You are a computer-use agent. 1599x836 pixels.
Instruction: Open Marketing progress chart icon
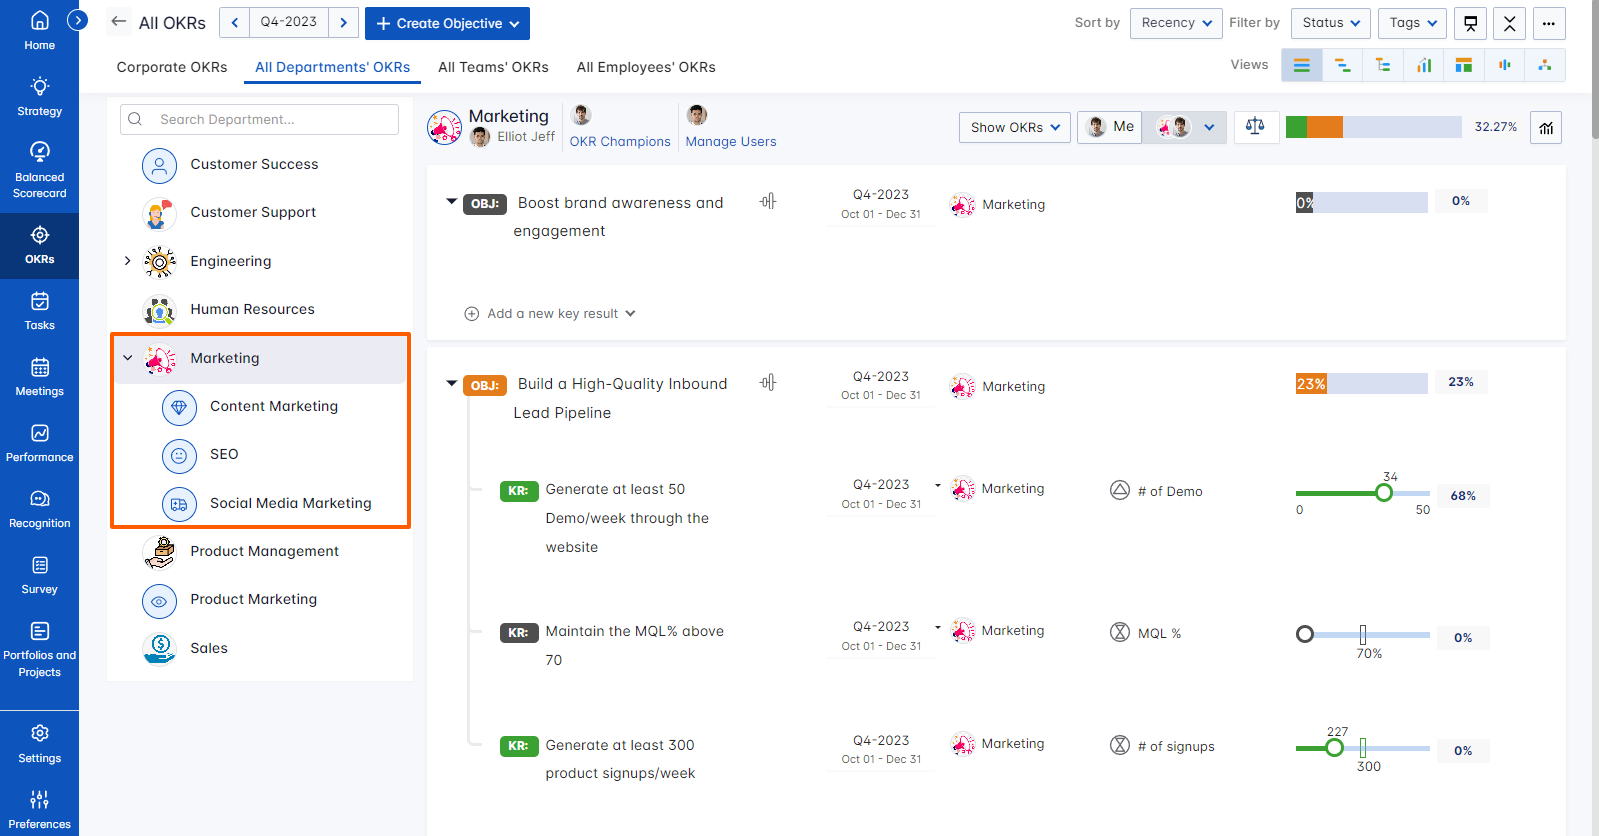click(1546, 127)
